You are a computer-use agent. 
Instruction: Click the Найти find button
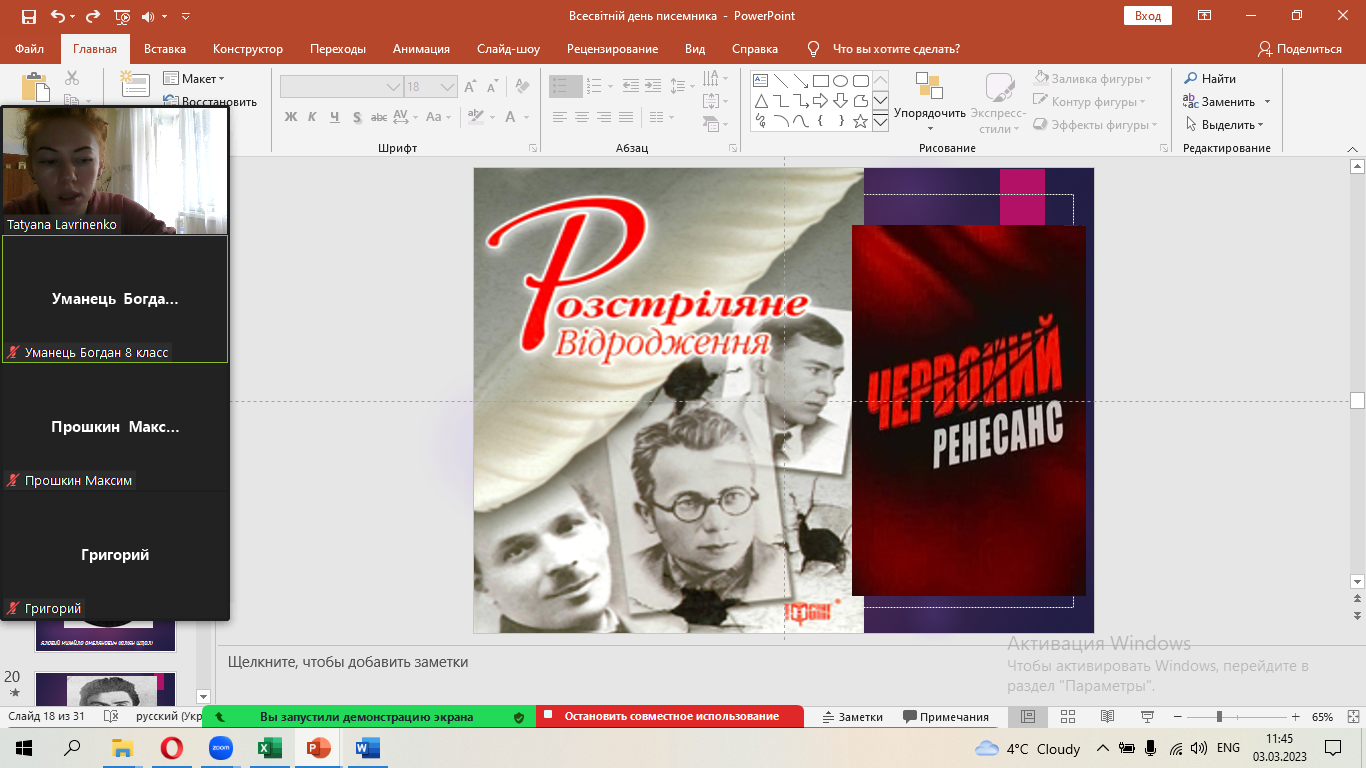click(x=1211, y=78)
